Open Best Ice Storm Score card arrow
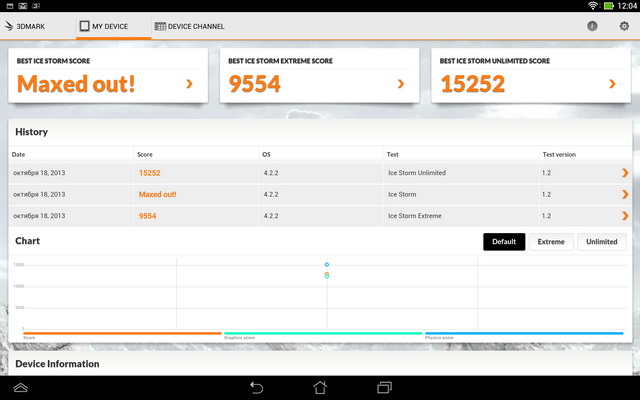 click(189, 84)
